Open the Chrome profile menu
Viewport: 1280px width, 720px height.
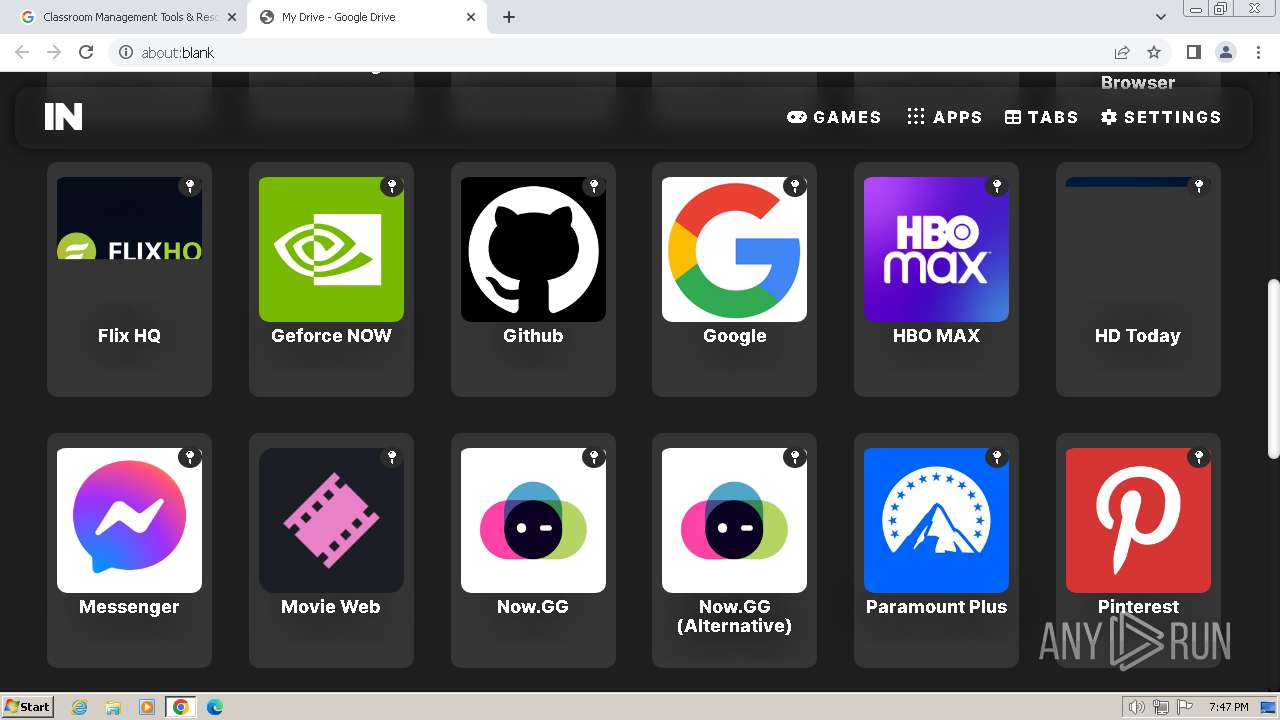click(x=1225, y=52)
